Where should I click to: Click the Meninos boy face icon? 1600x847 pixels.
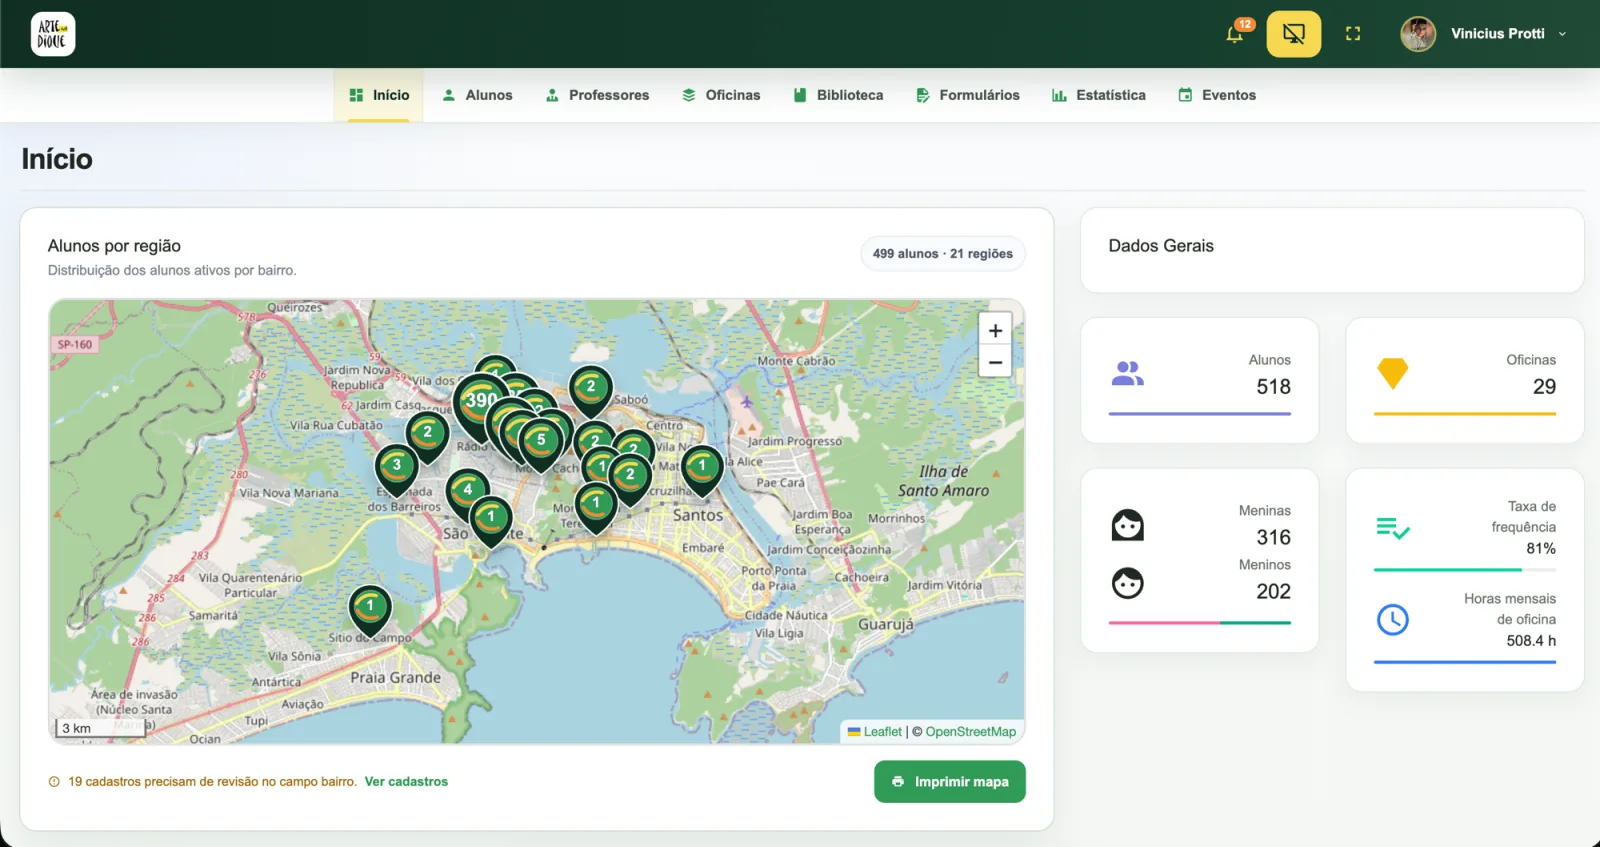pyautogui.click(x=1128, y=583)
